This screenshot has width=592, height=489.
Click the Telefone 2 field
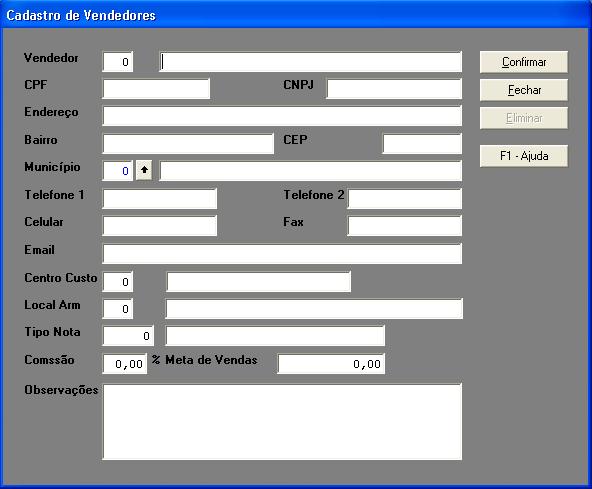(x=404, y=199)
